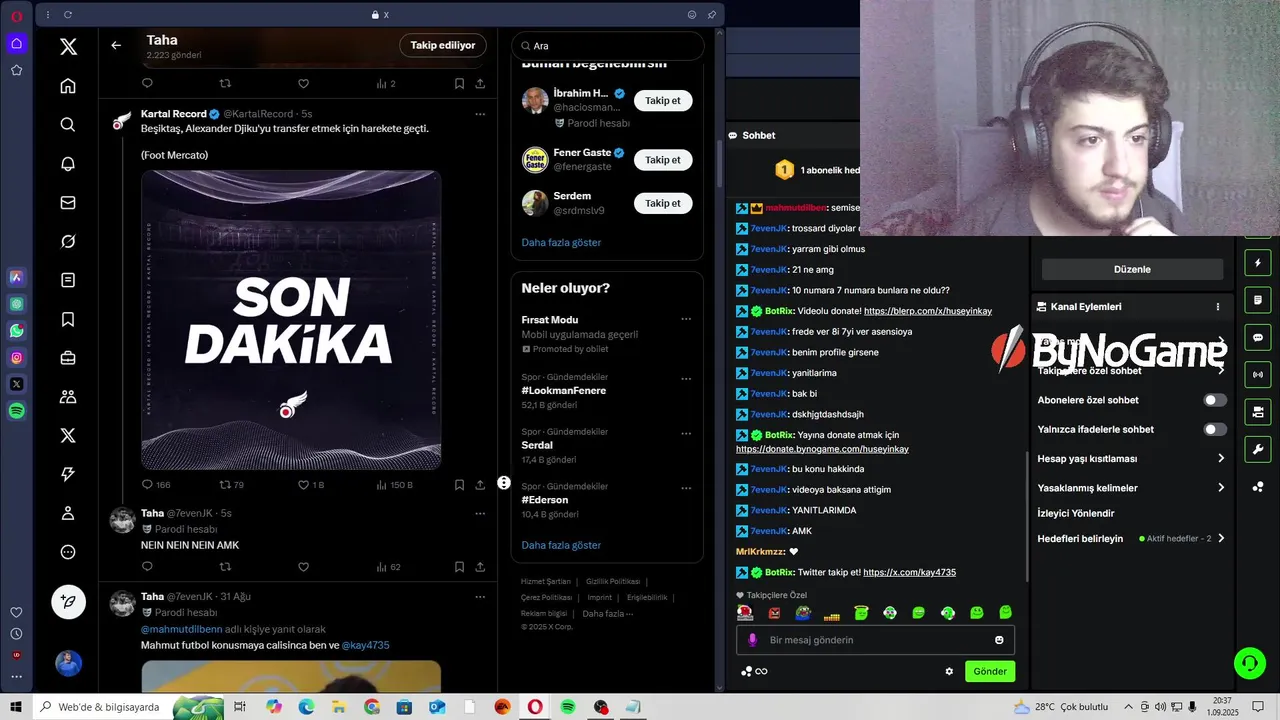Open the Serdal trending topic
Screen dimensions: 1280x720
coord(537,445)
